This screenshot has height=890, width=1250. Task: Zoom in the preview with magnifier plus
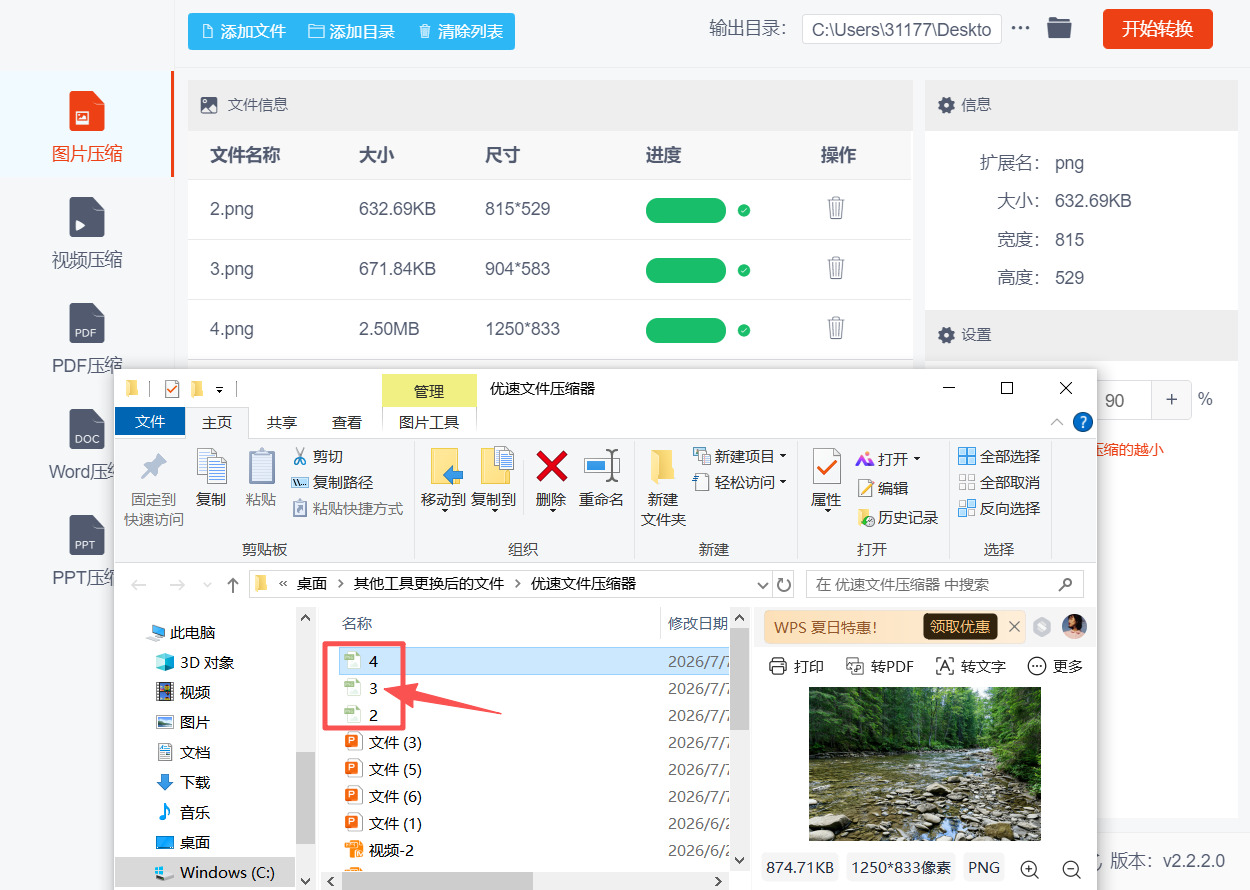(x=1030, y=869)
